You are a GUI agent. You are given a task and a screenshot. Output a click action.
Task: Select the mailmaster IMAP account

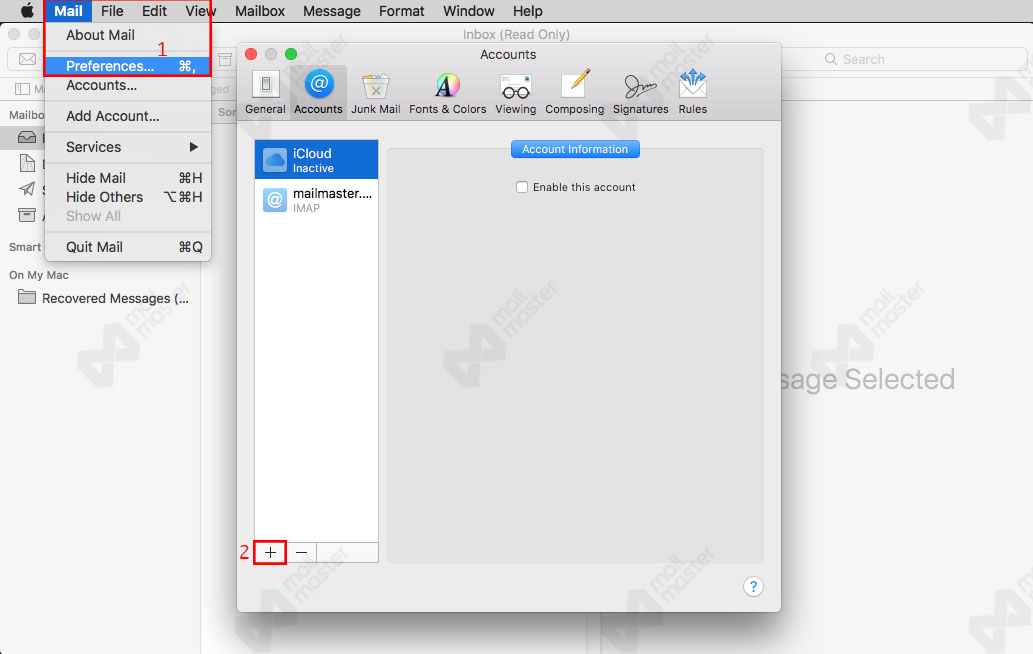click(316, 200)
